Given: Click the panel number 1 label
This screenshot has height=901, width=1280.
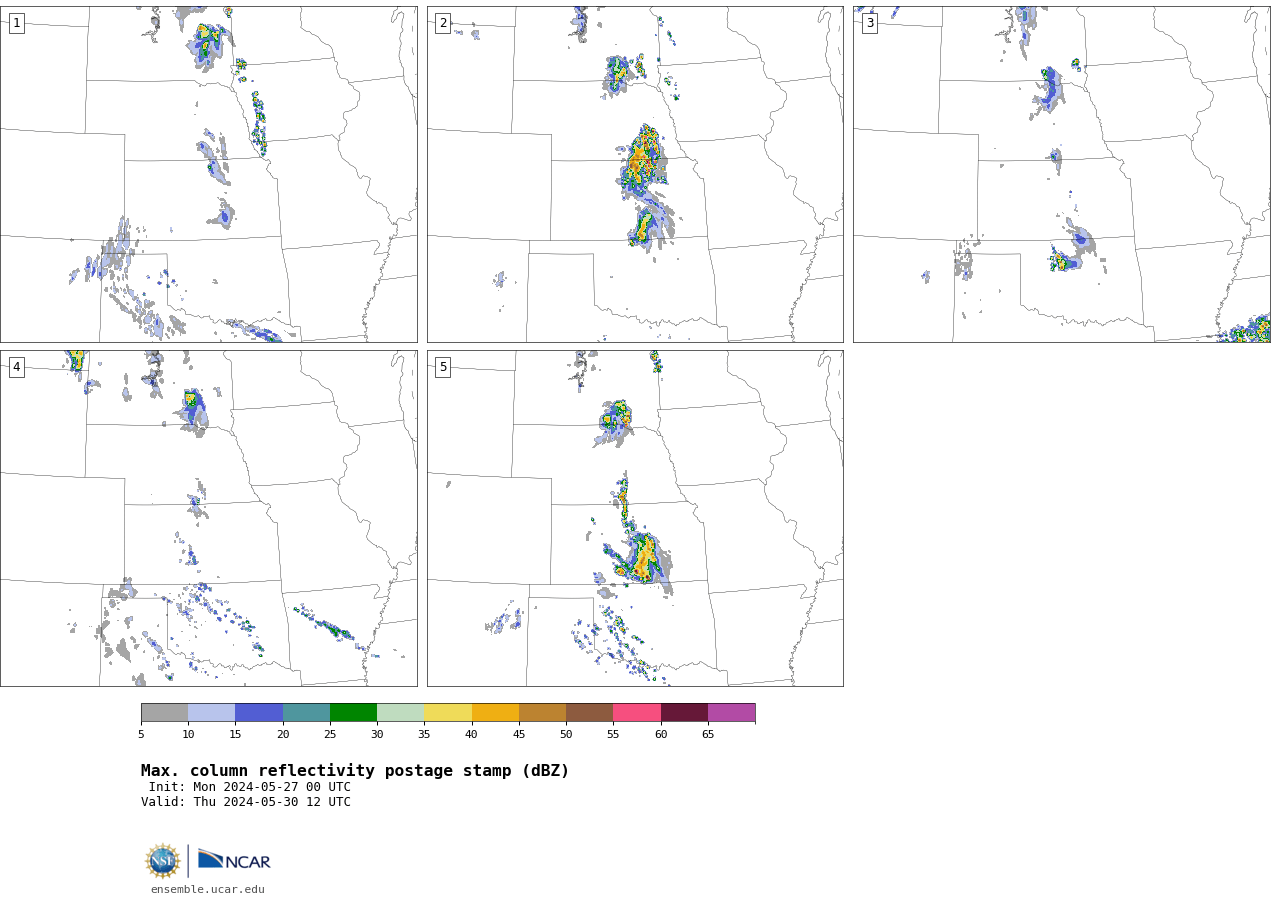Looking at the screenshot, I should click(16, 23).
